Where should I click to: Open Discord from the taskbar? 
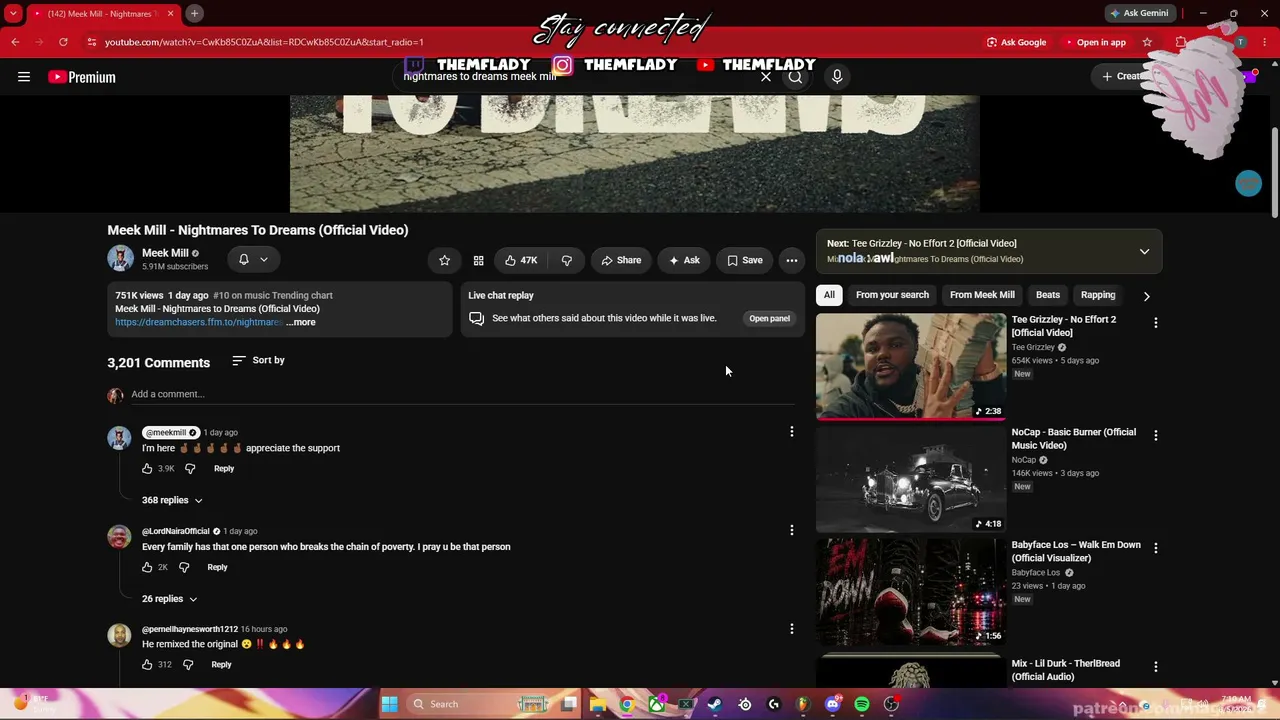(833, 704)
